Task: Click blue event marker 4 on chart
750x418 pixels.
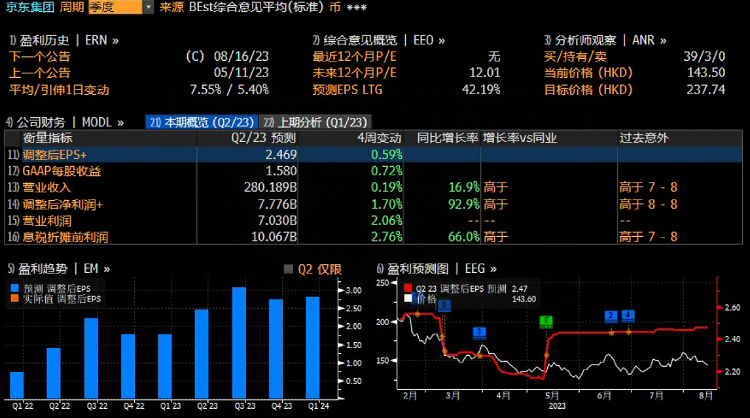Action: point(628,316)
